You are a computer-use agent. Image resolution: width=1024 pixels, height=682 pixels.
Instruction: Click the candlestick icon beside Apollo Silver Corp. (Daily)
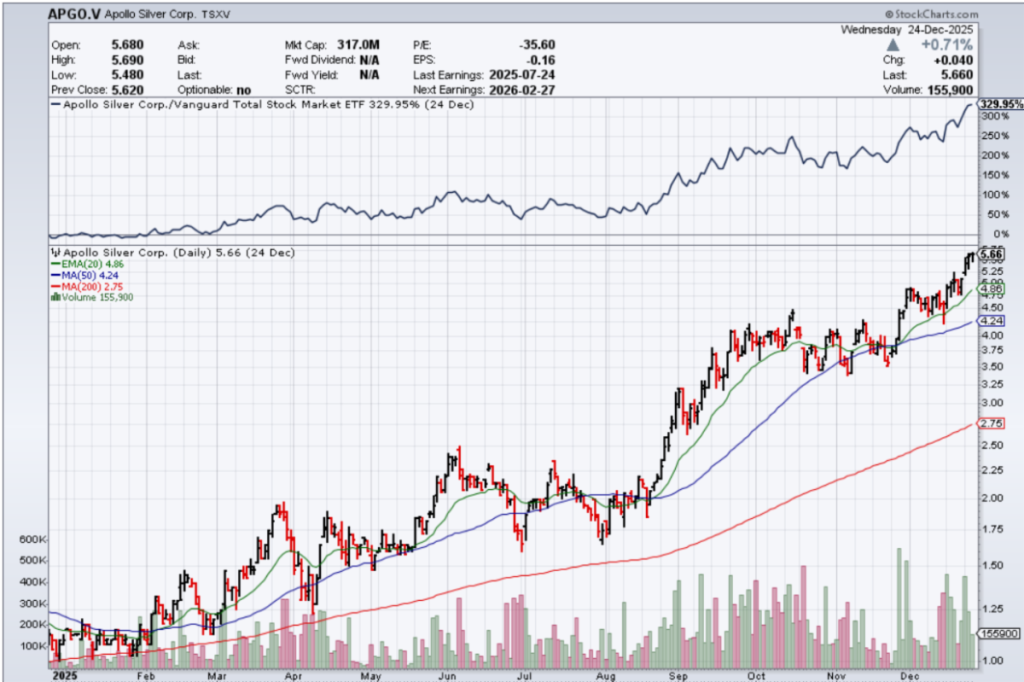(54, 253)
